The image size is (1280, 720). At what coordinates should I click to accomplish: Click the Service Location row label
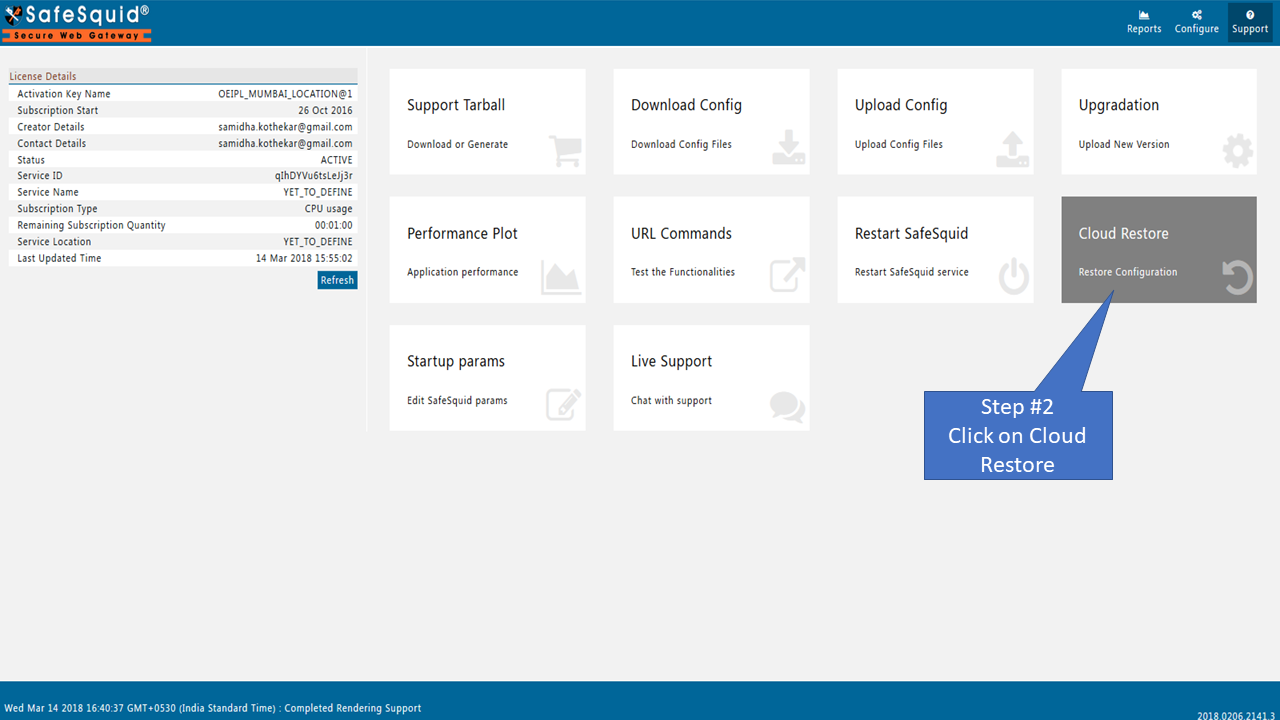pos(54,241)
